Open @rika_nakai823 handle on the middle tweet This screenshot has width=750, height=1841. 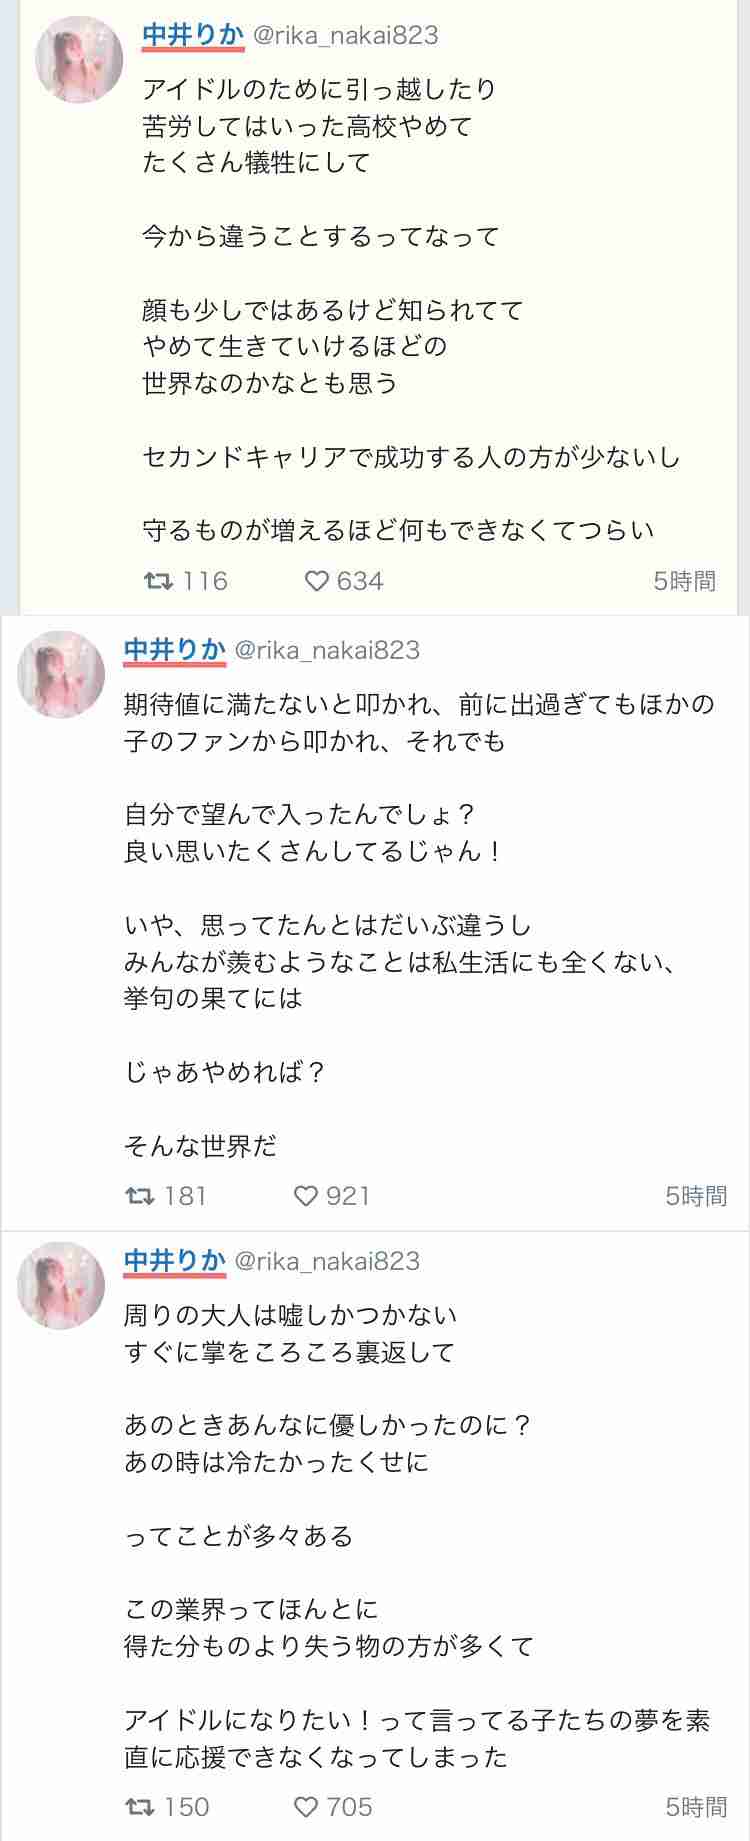(327, 650)
